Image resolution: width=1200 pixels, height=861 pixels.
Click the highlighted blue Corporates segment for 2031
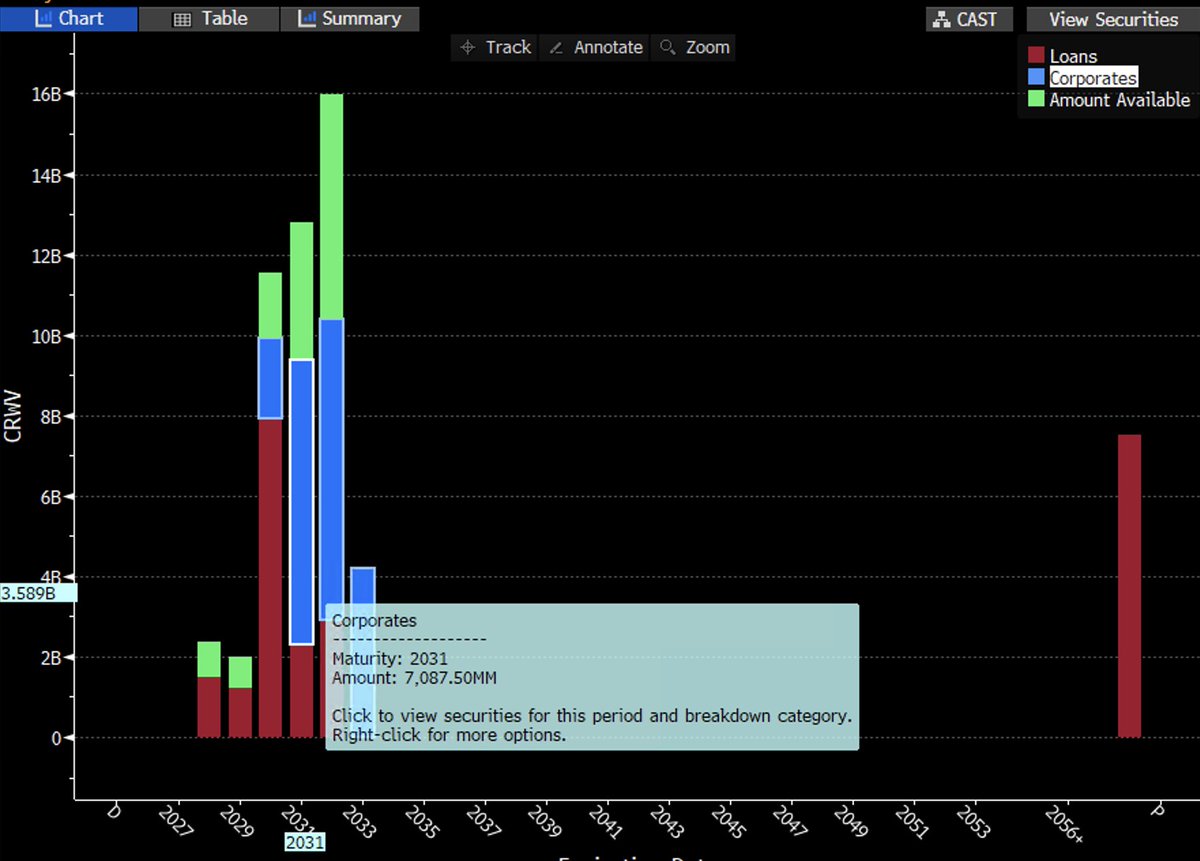[301, 502]
